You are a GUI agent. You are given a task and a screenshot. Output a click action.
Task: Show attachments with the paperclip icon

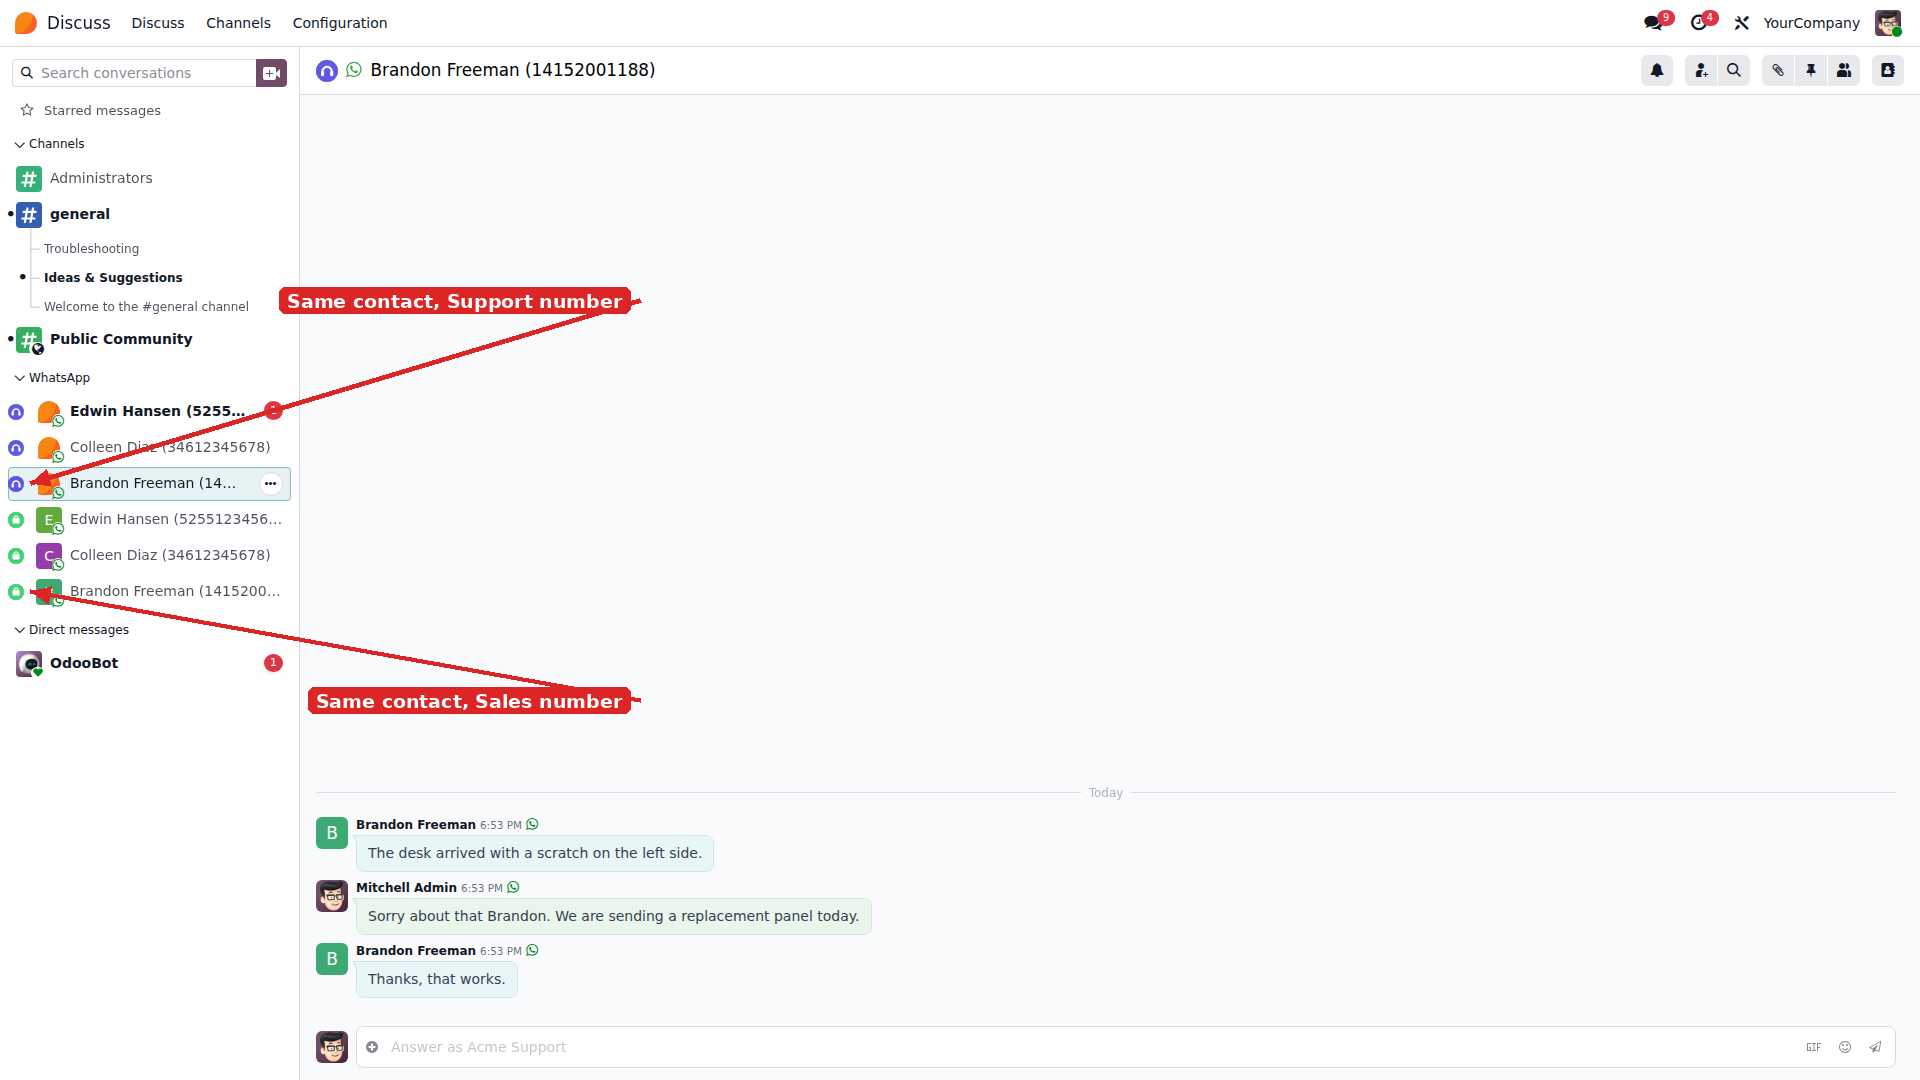1778,70
